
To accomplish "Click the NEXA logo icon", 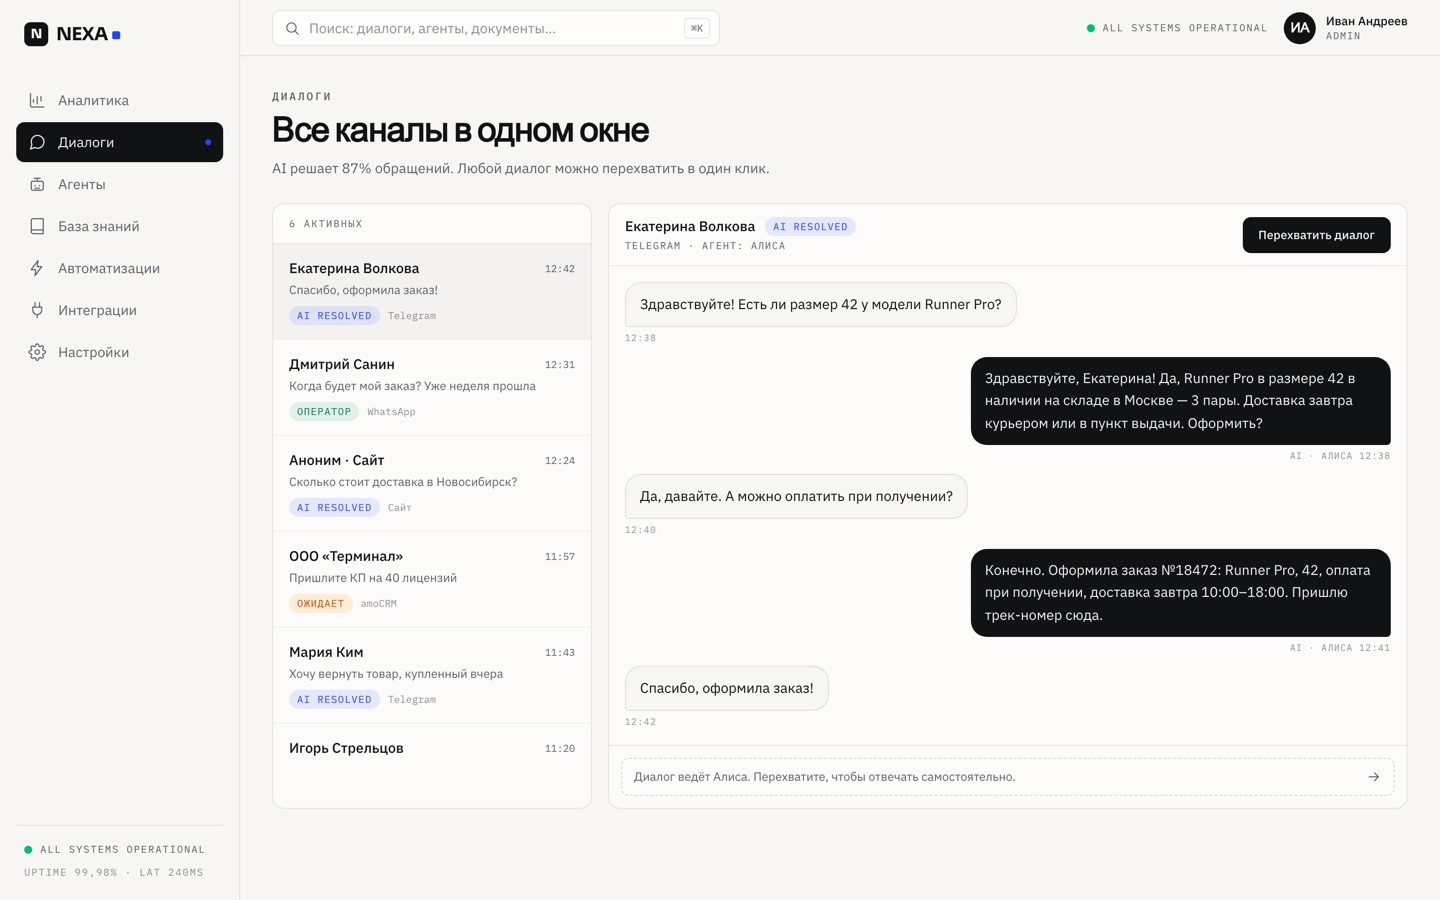I will coord(36,34).
